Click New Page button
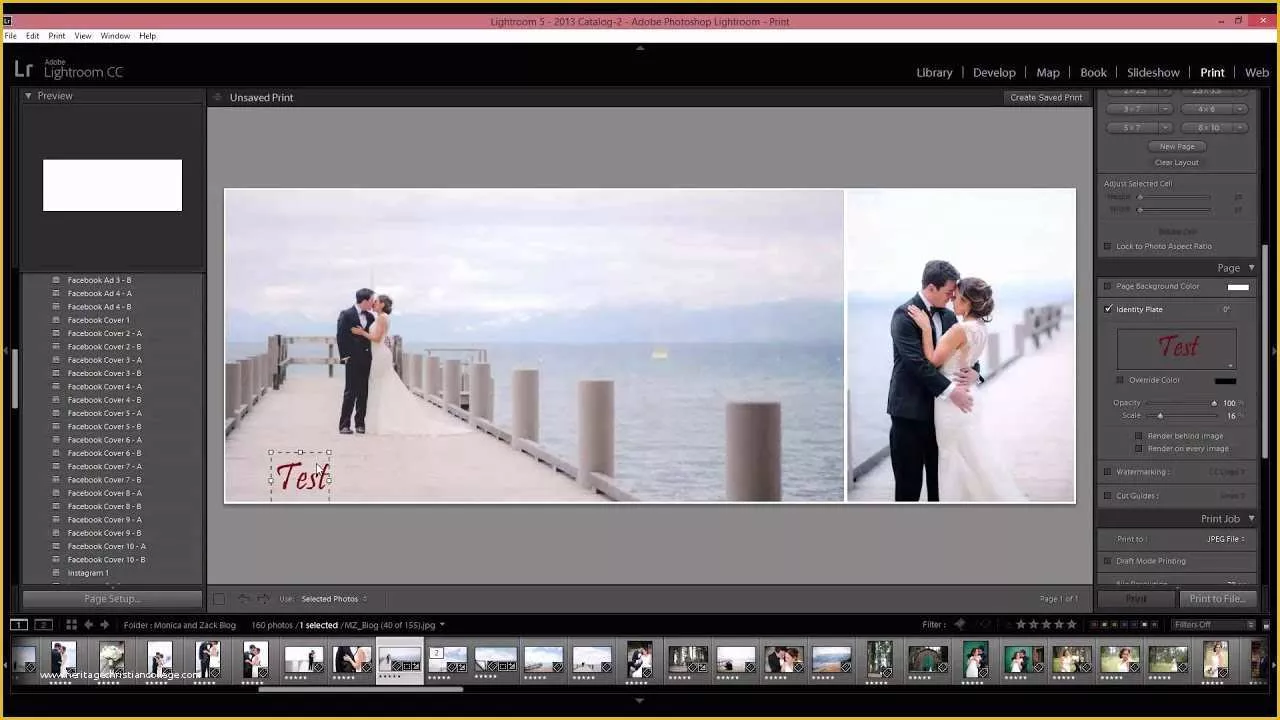1280x720 pixels. coord(1177,146)
